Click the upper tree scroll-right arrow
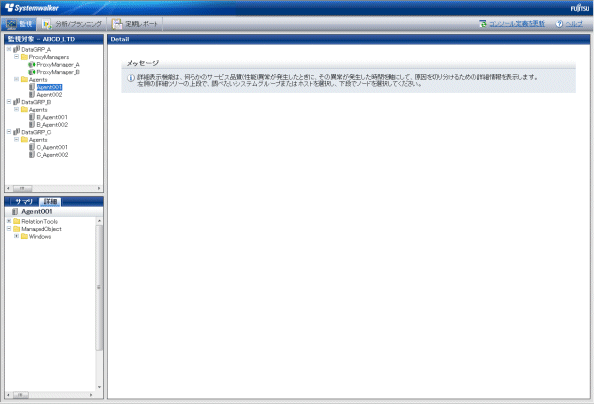The width and height of the screenshot is (594, 404). (99, 188)
